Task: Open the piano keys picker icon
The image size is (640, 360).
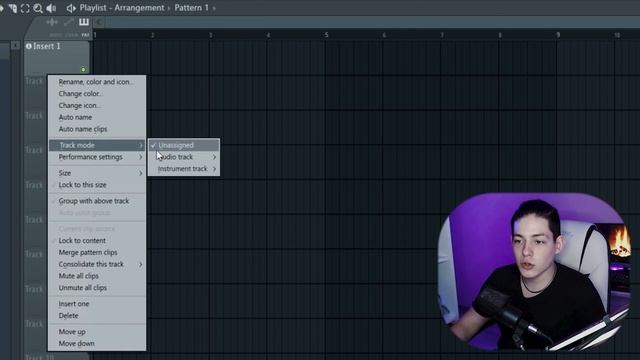Action: tap(84, 22)
